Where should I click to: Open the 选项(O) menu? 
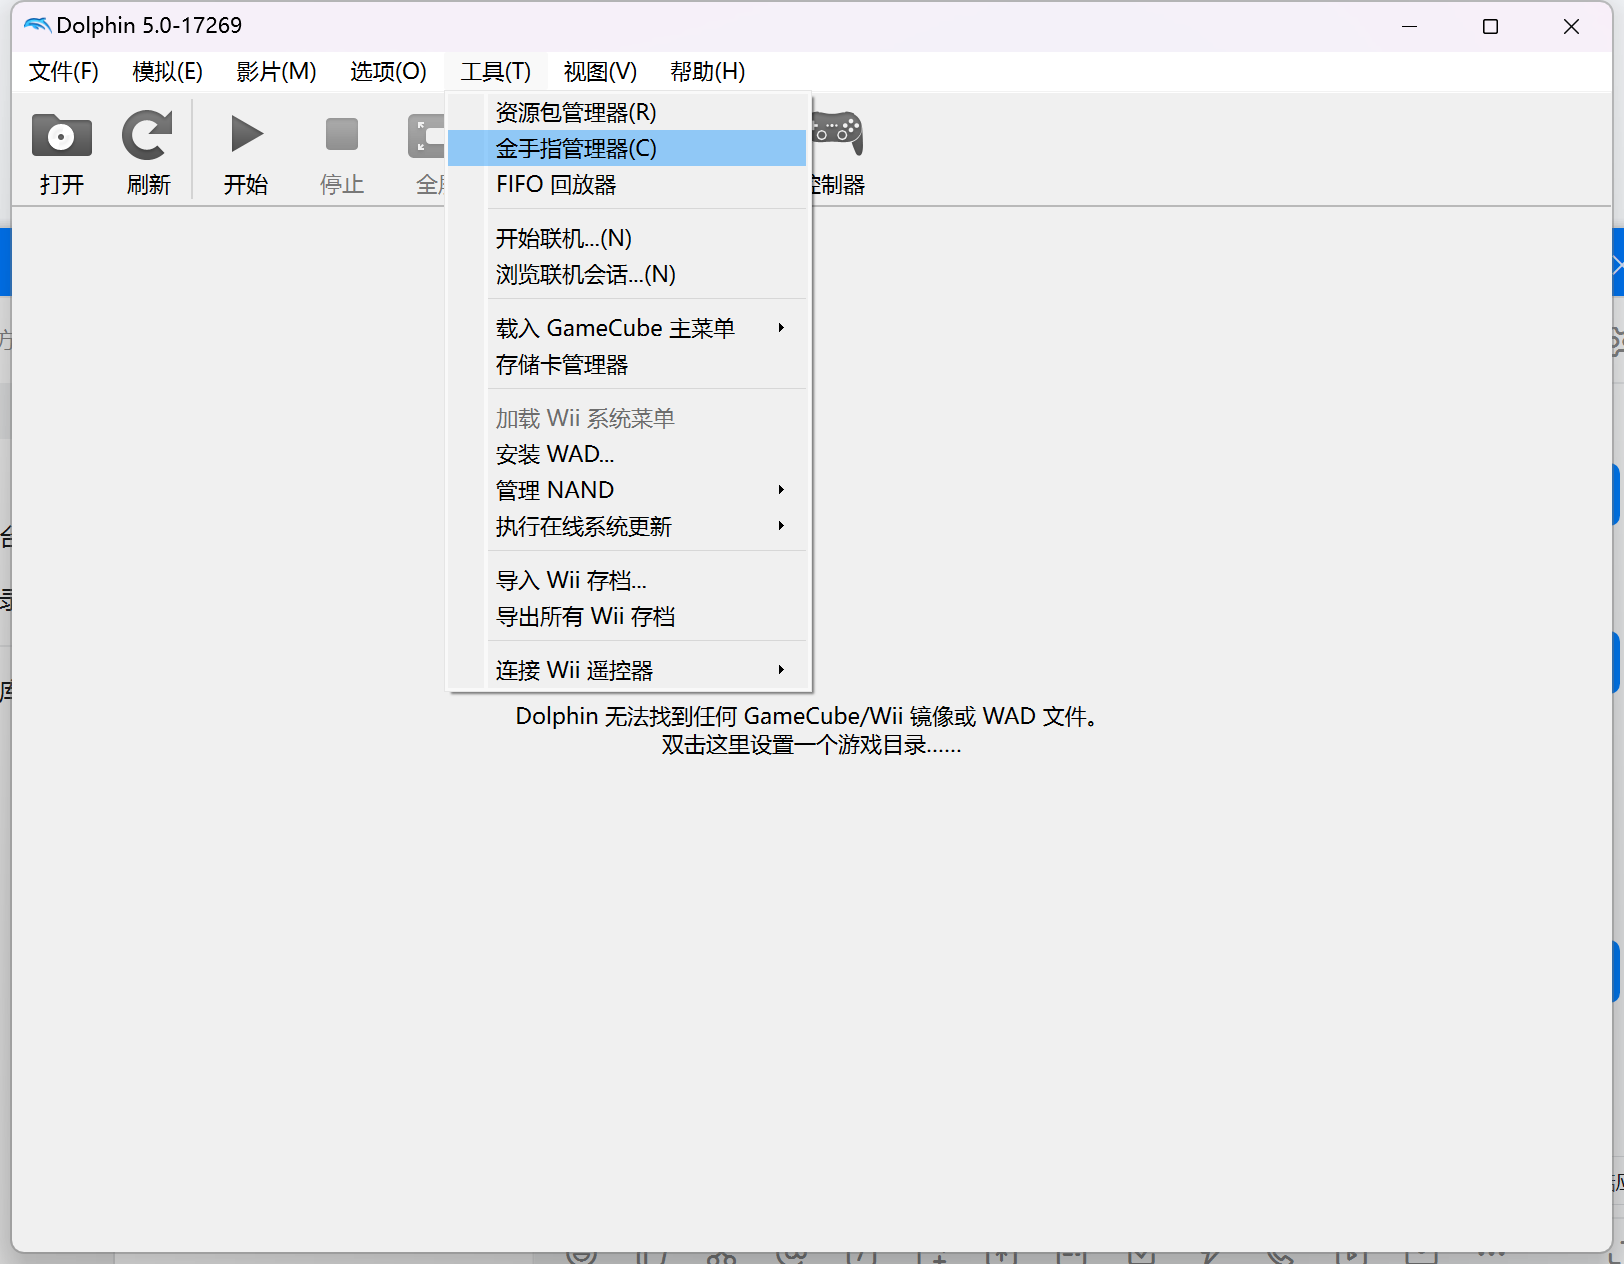tap(388, 72)
